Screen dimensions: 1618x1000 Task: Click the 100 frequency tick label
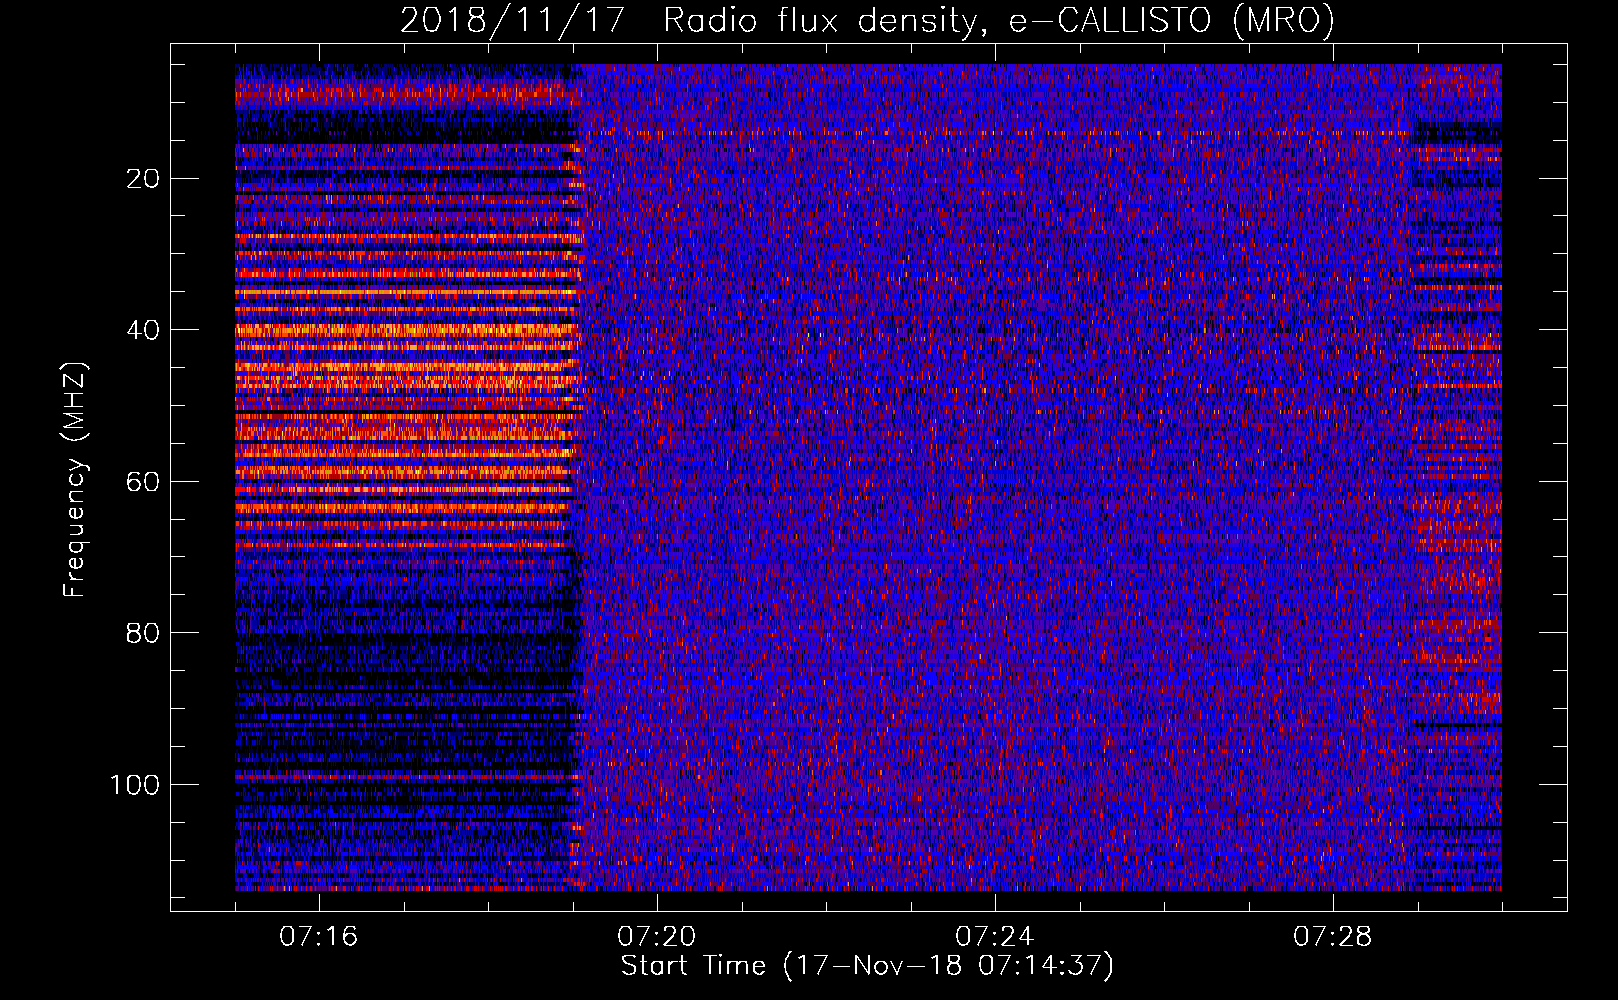[x=136, y=785]
